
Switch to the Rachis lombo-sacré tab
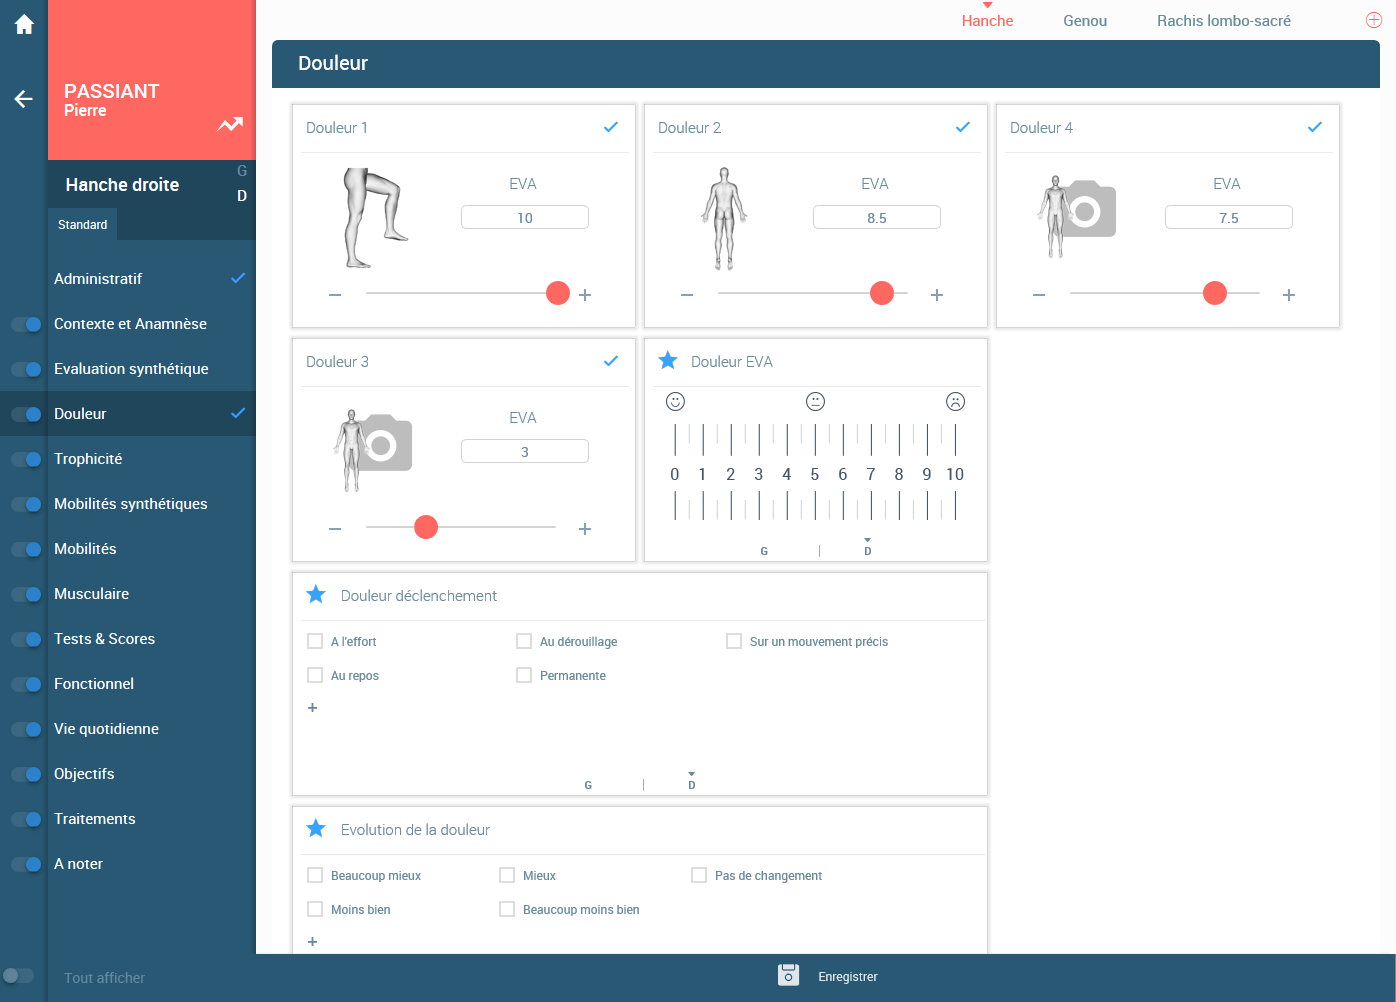click(x=1224, y=20)
